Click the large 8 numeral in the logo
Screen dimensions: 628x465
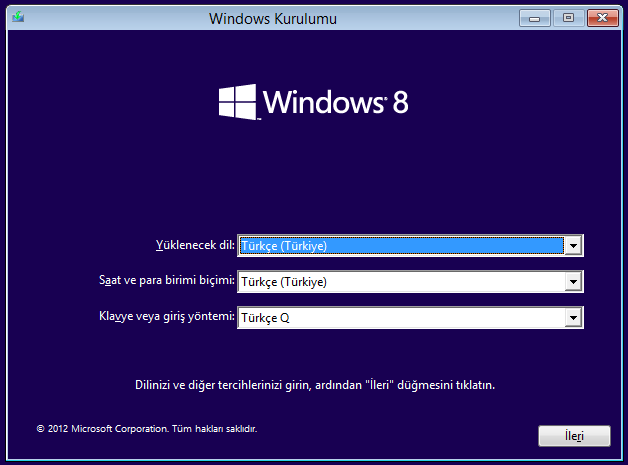tap(400, 102)
